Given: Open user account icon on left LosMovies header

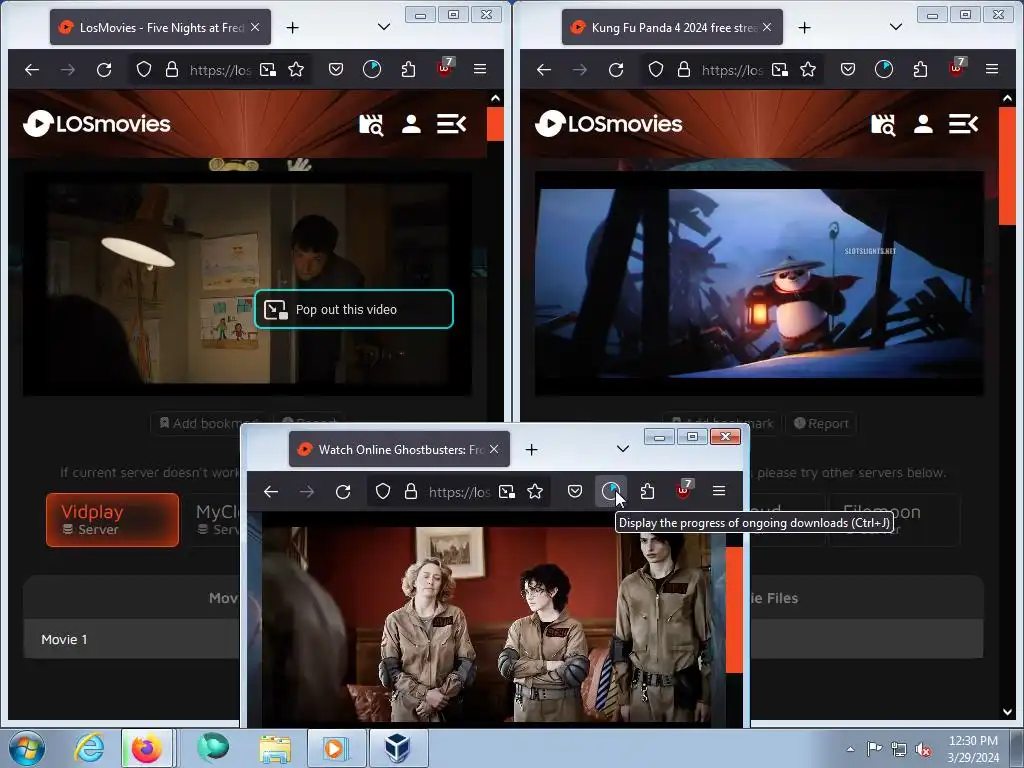Looking at the screenshot, I should (411, 124).
